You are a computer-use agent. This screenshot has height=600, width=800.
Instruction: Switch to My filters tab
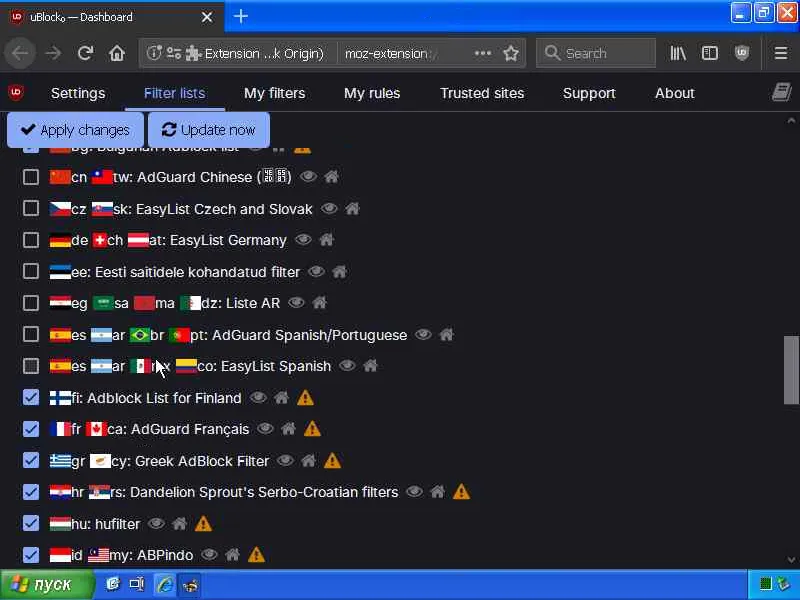pyautogui.click(x=274, y=93)
